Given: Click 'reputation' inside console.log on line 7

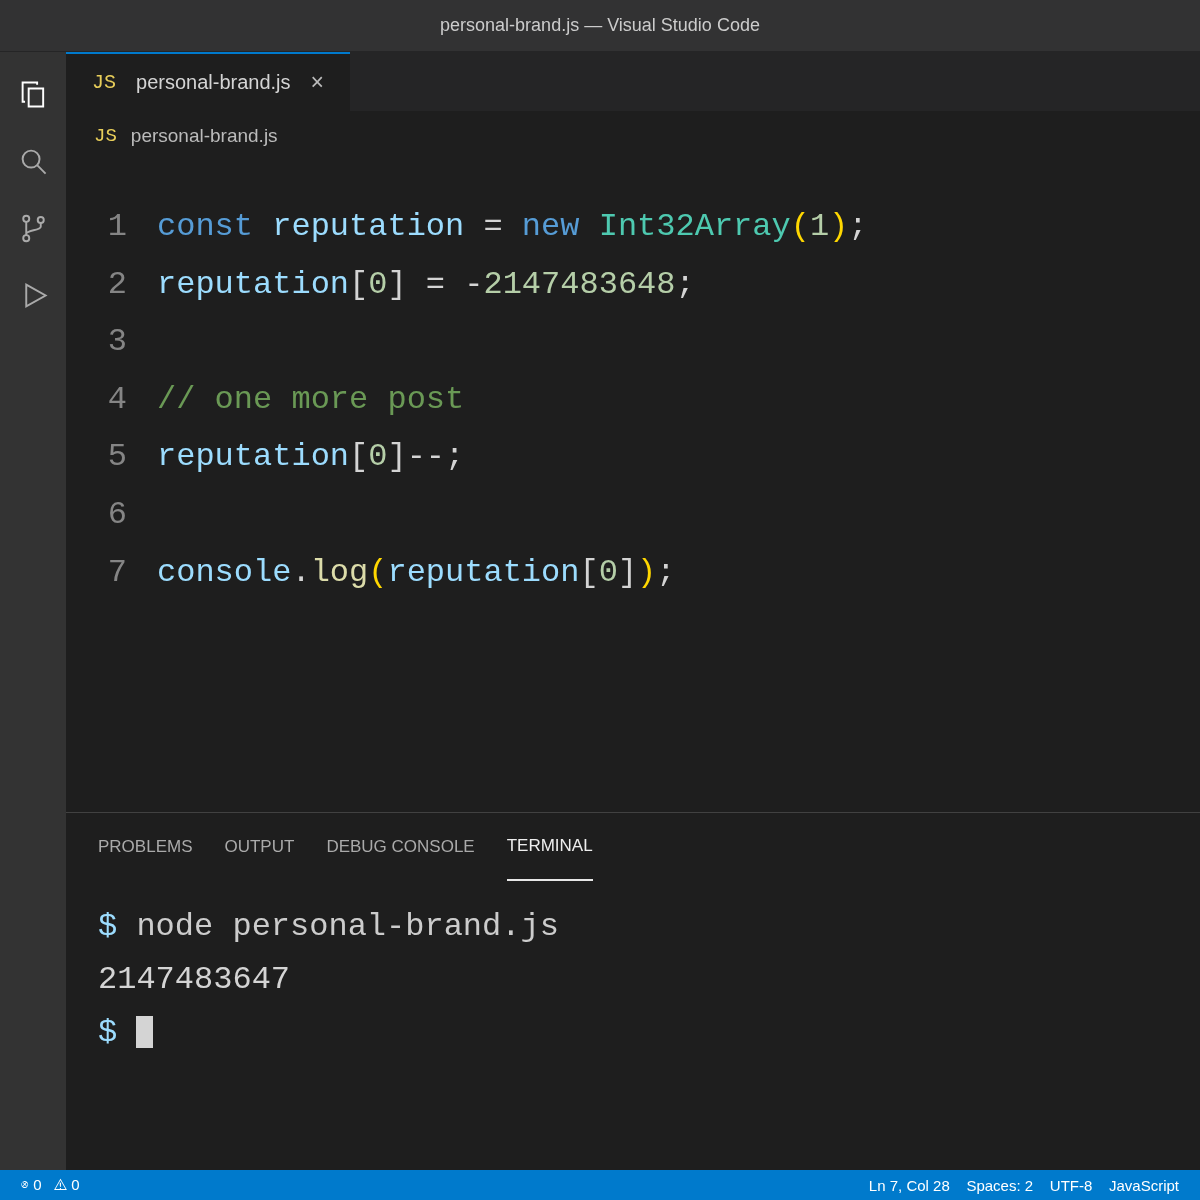Looking at the screenshot, I should point(484,573).
